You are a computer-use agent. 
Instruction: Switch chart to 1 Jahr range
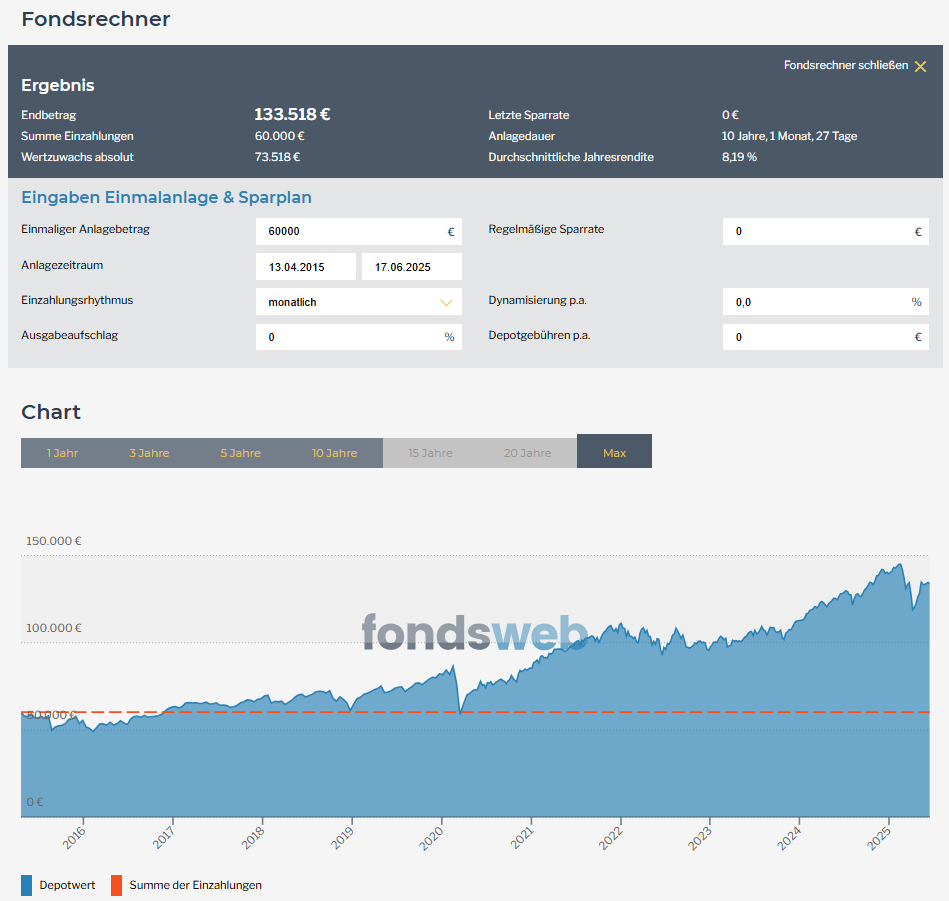tap(62, 453)
